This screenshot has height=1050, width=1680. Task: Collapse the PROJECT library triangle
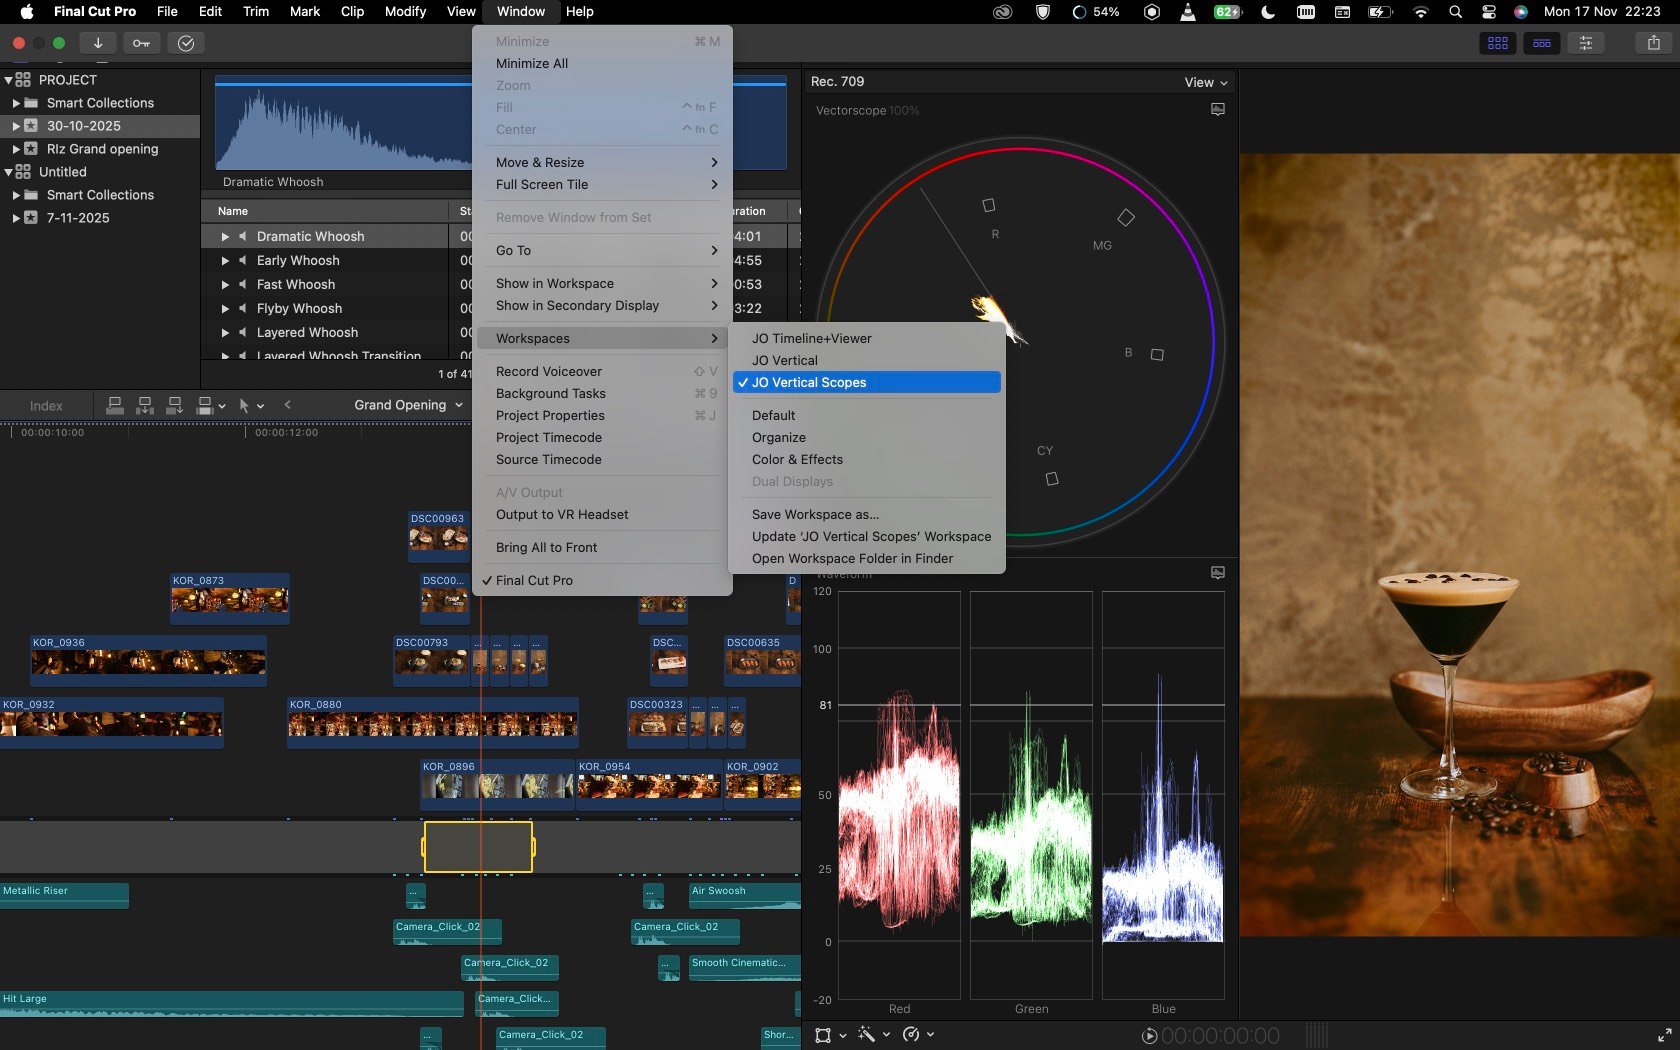tap(9, 80)
